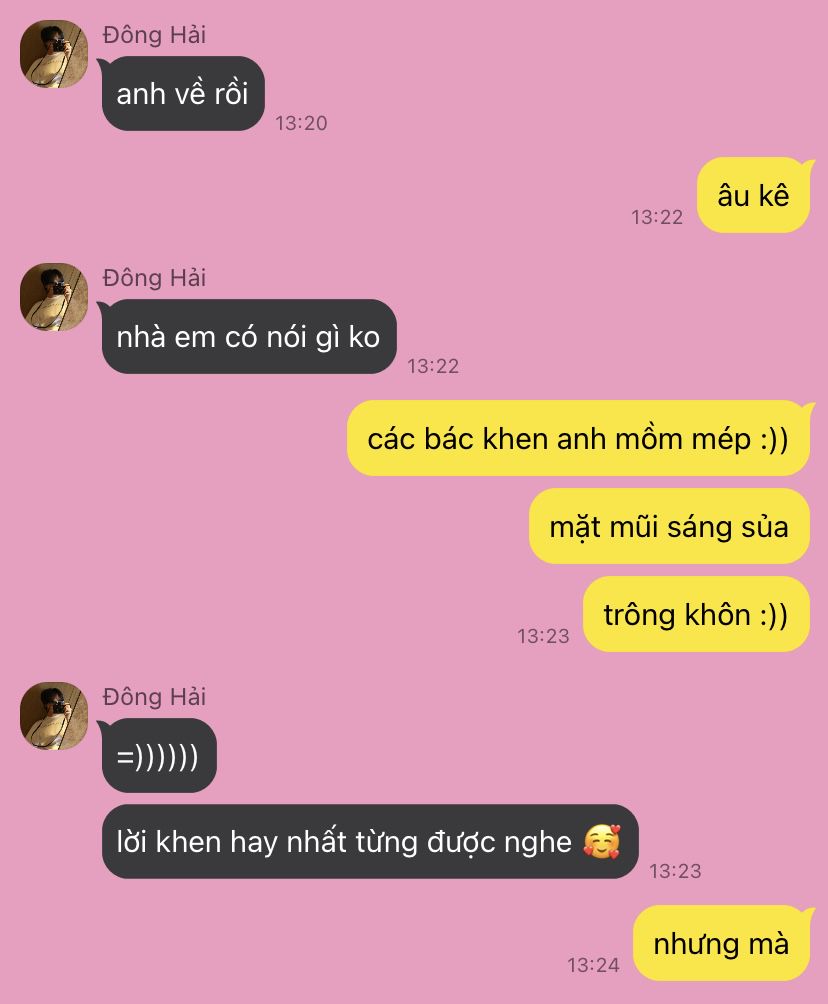Tap the 13:24 timestamp next to 'nhưng mà'
Viewport: 828px width, 1004px height.
pos(593,965)
